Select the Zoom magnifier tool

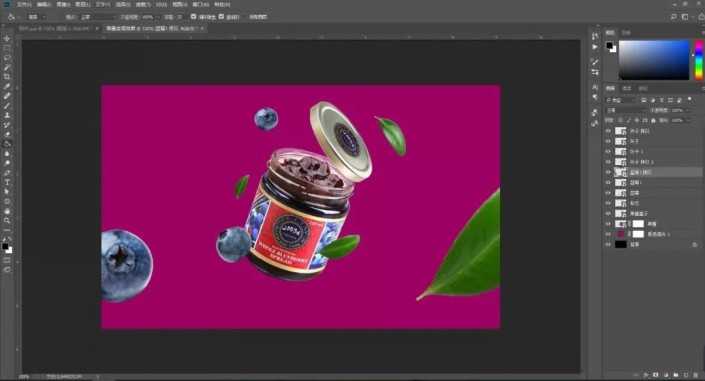[7, 220]
